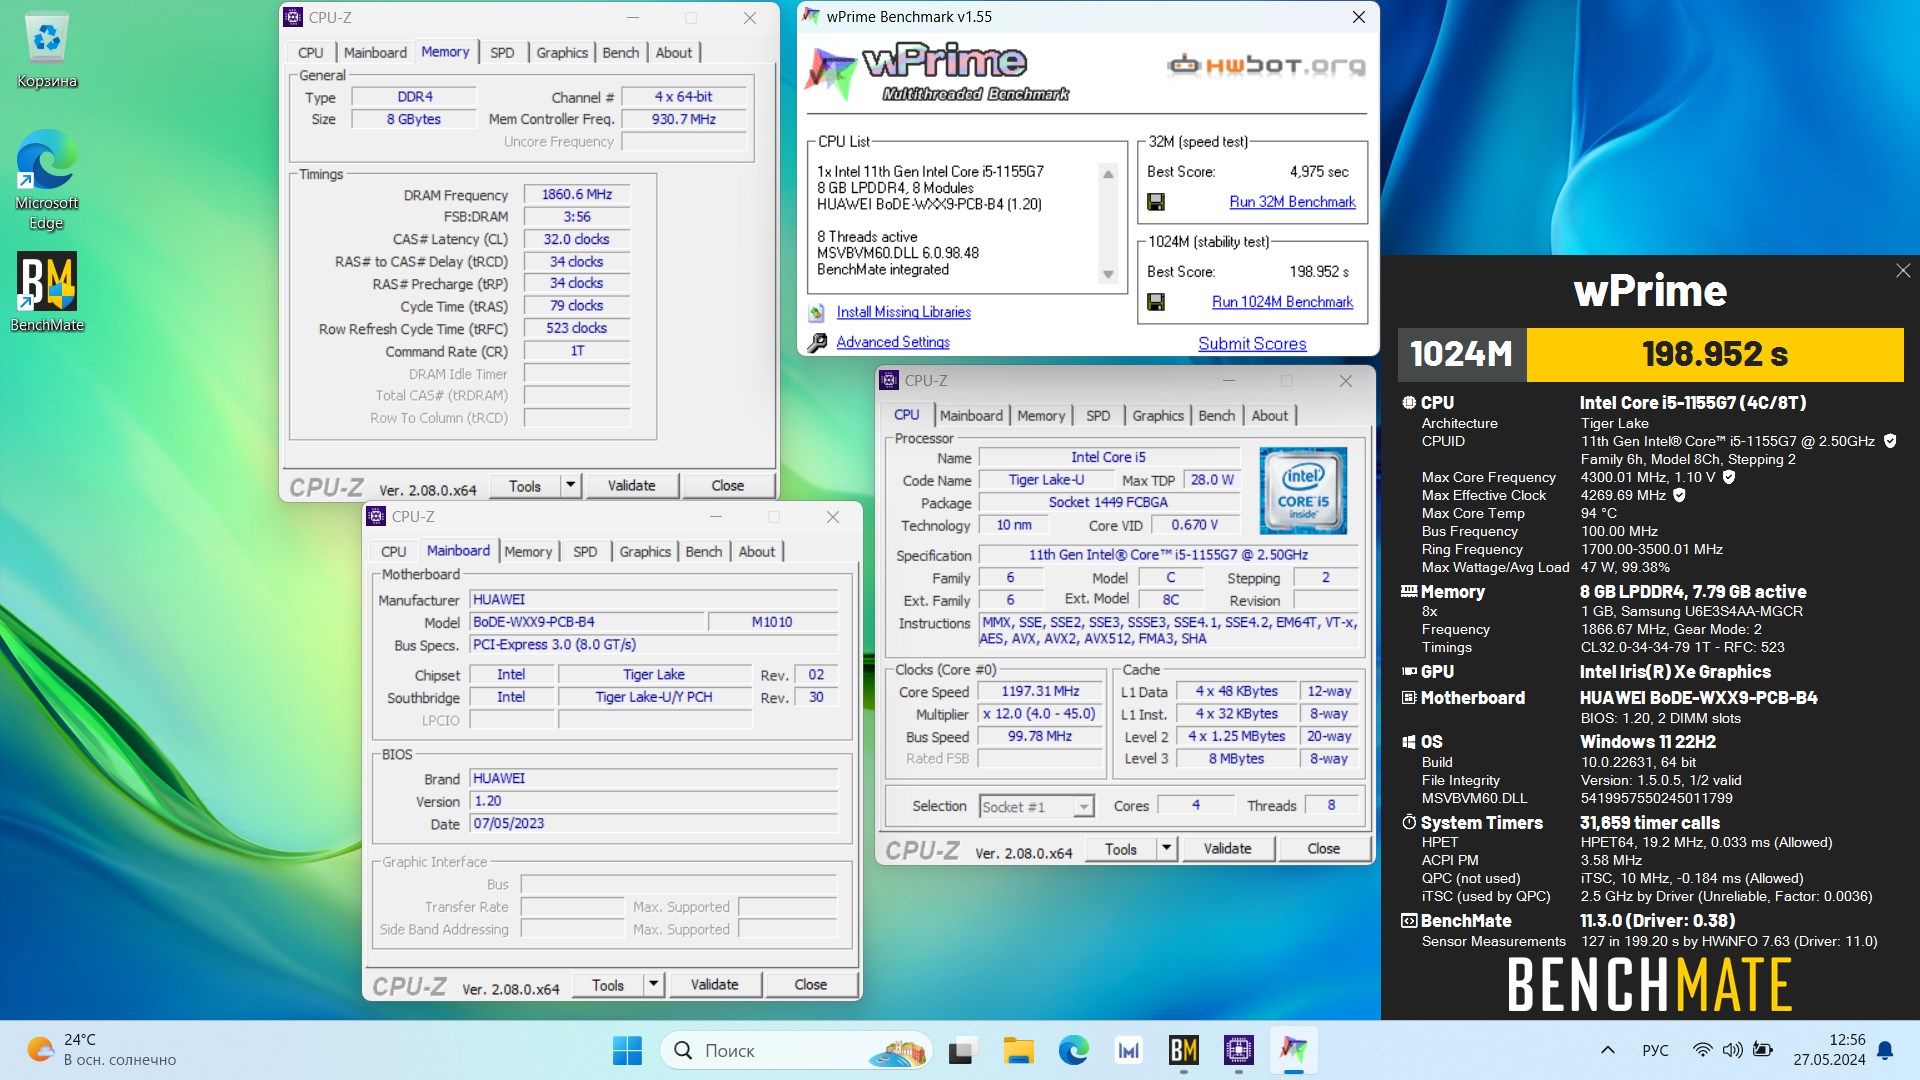Click Install Missing Libraries link
1920x1080 pixels.
click(903, 312)
